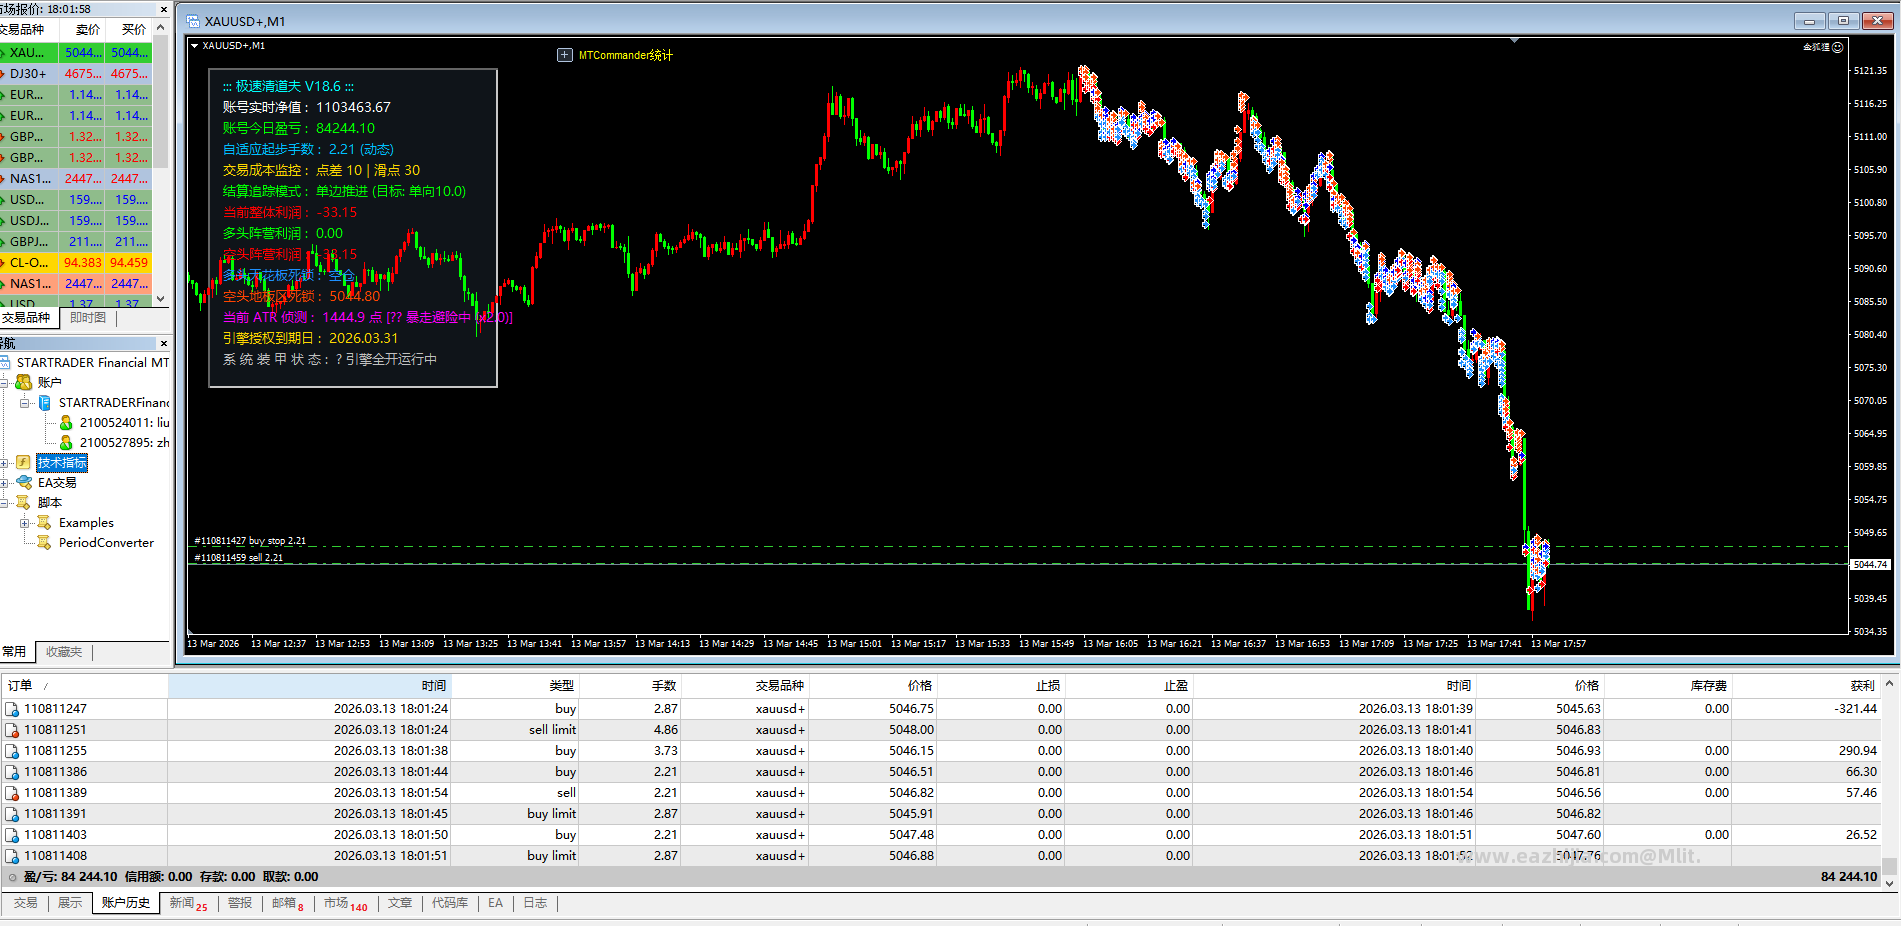Click the STARTRADERFinanc server icon

click(x=44, y=403)
